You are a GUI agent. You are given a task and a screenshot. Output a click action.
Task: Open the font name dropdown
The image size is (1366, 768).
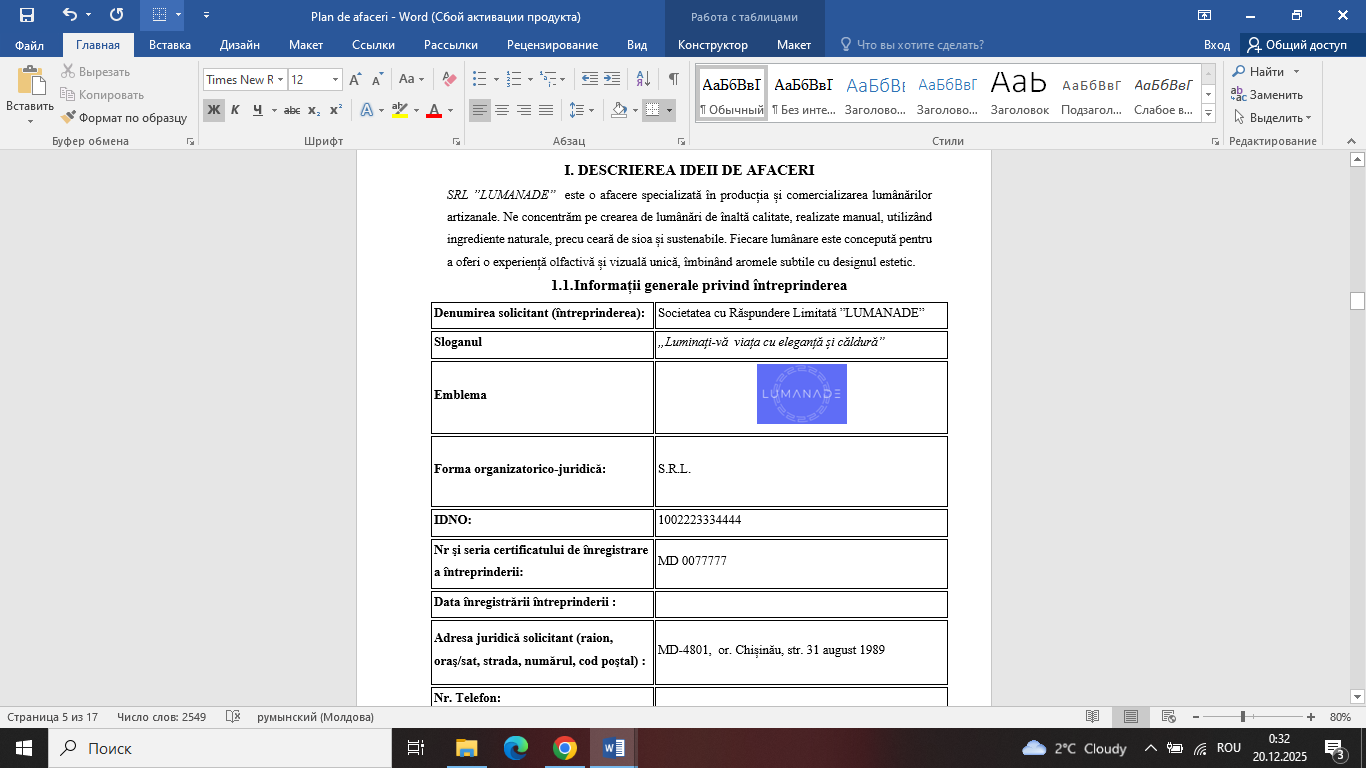click(x=281, y=80)
